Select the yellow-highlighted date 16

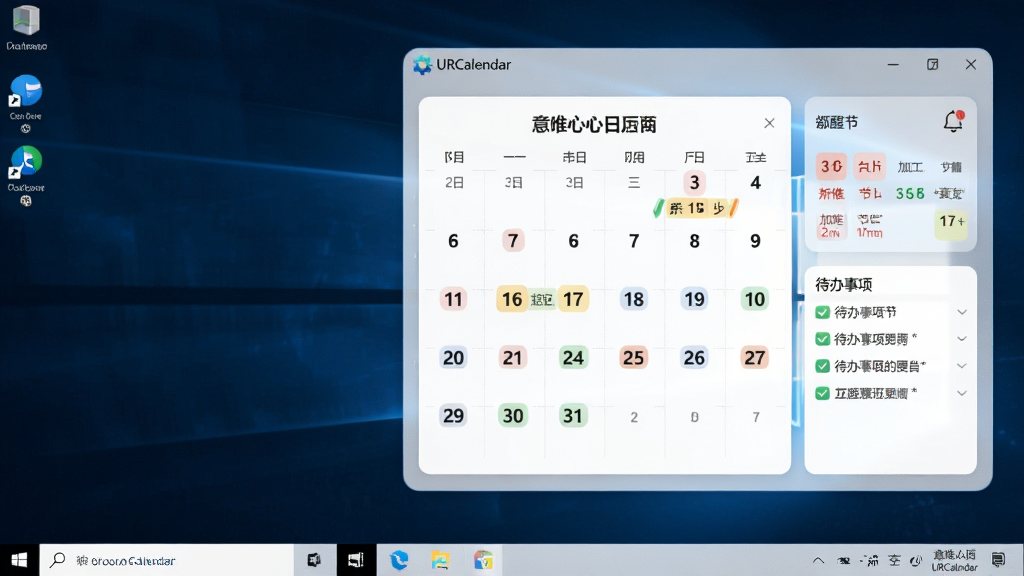coord(512,299)
